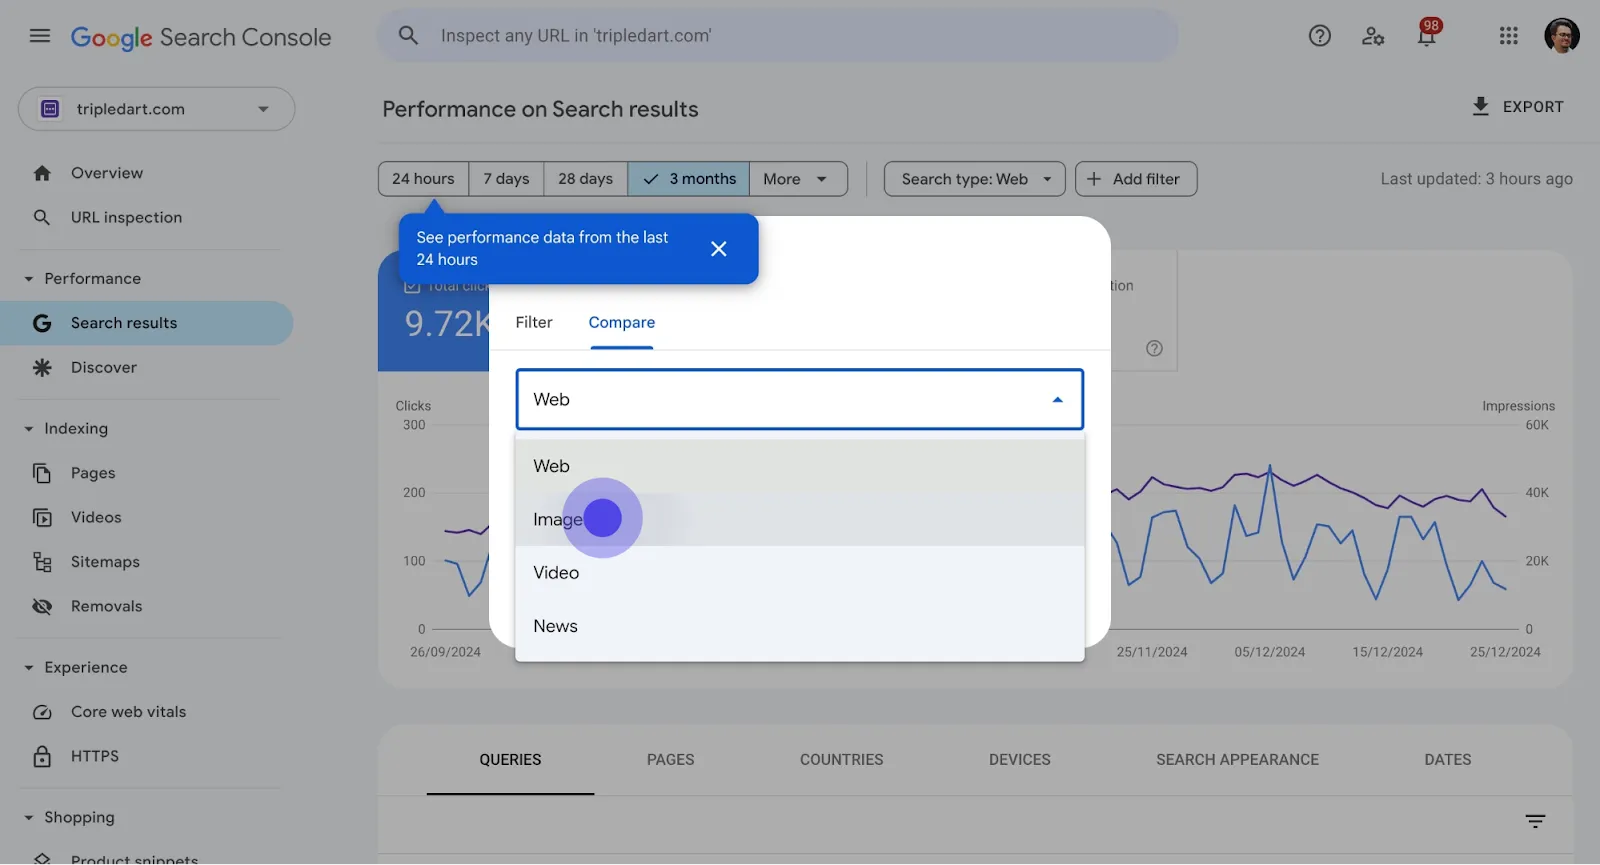Image resolution: width=1600 pixels, height=865 pixels.
Task: Open the notifications bell with 98 badge
Action: coord(1427,34)
